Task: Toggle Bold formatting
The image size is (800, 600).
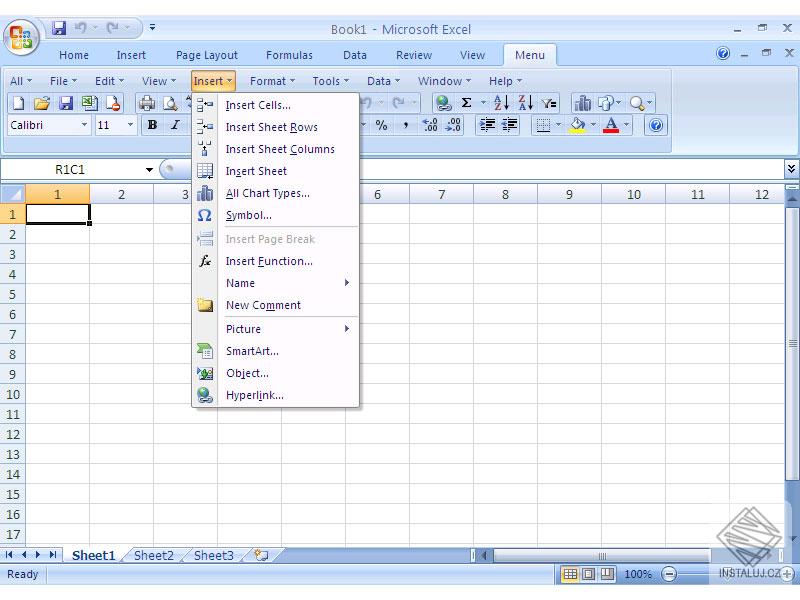Action: coord(152,125)
